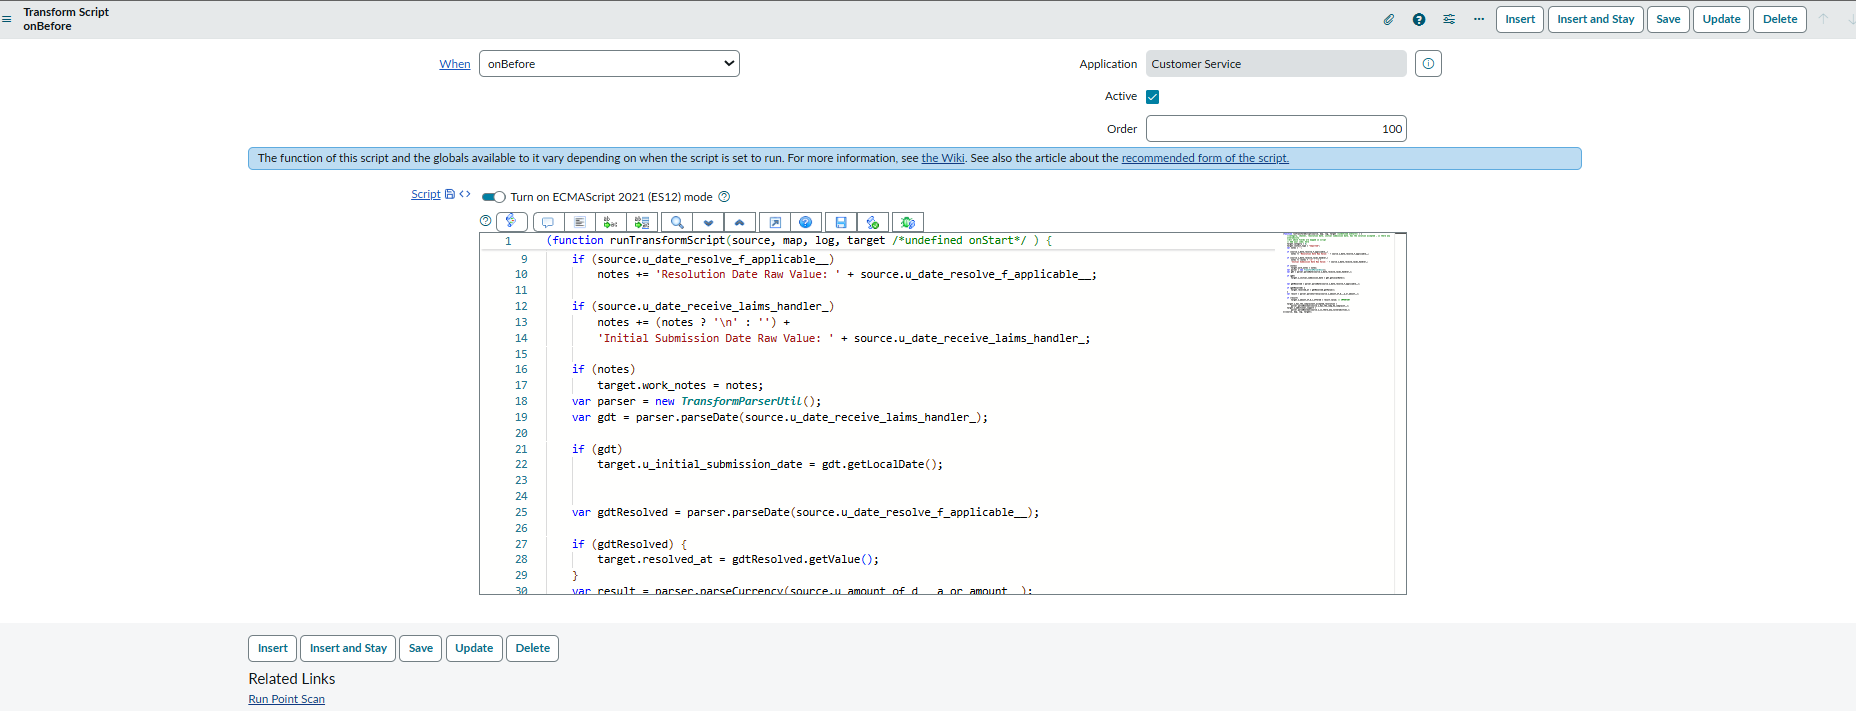Viewport: 1856px width, 711px height.
Task: Click the Replace All toolbar icon
Action: pyautogui.click(x=642, y=222)
